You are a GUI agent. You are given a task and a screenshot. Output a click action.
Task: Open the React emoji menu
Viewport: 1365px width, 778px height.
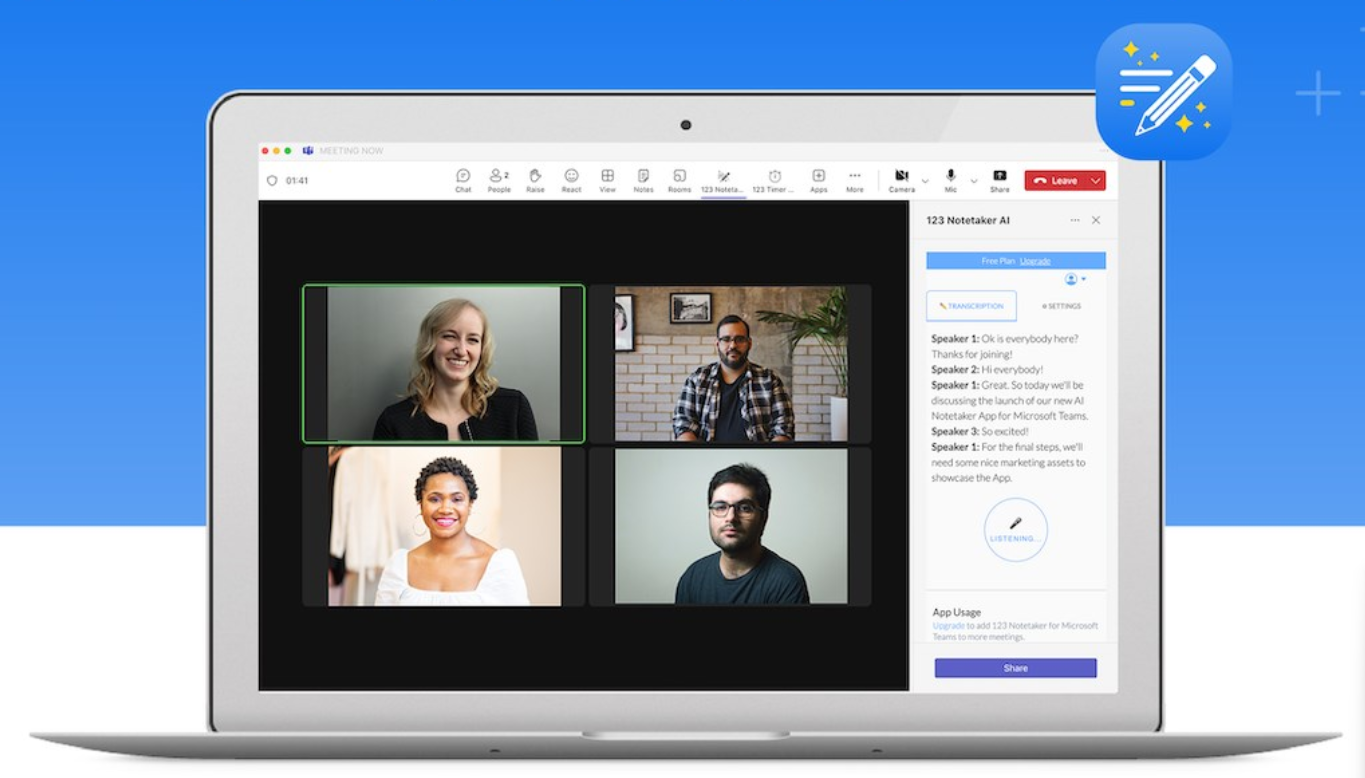[x=571, y=180]
